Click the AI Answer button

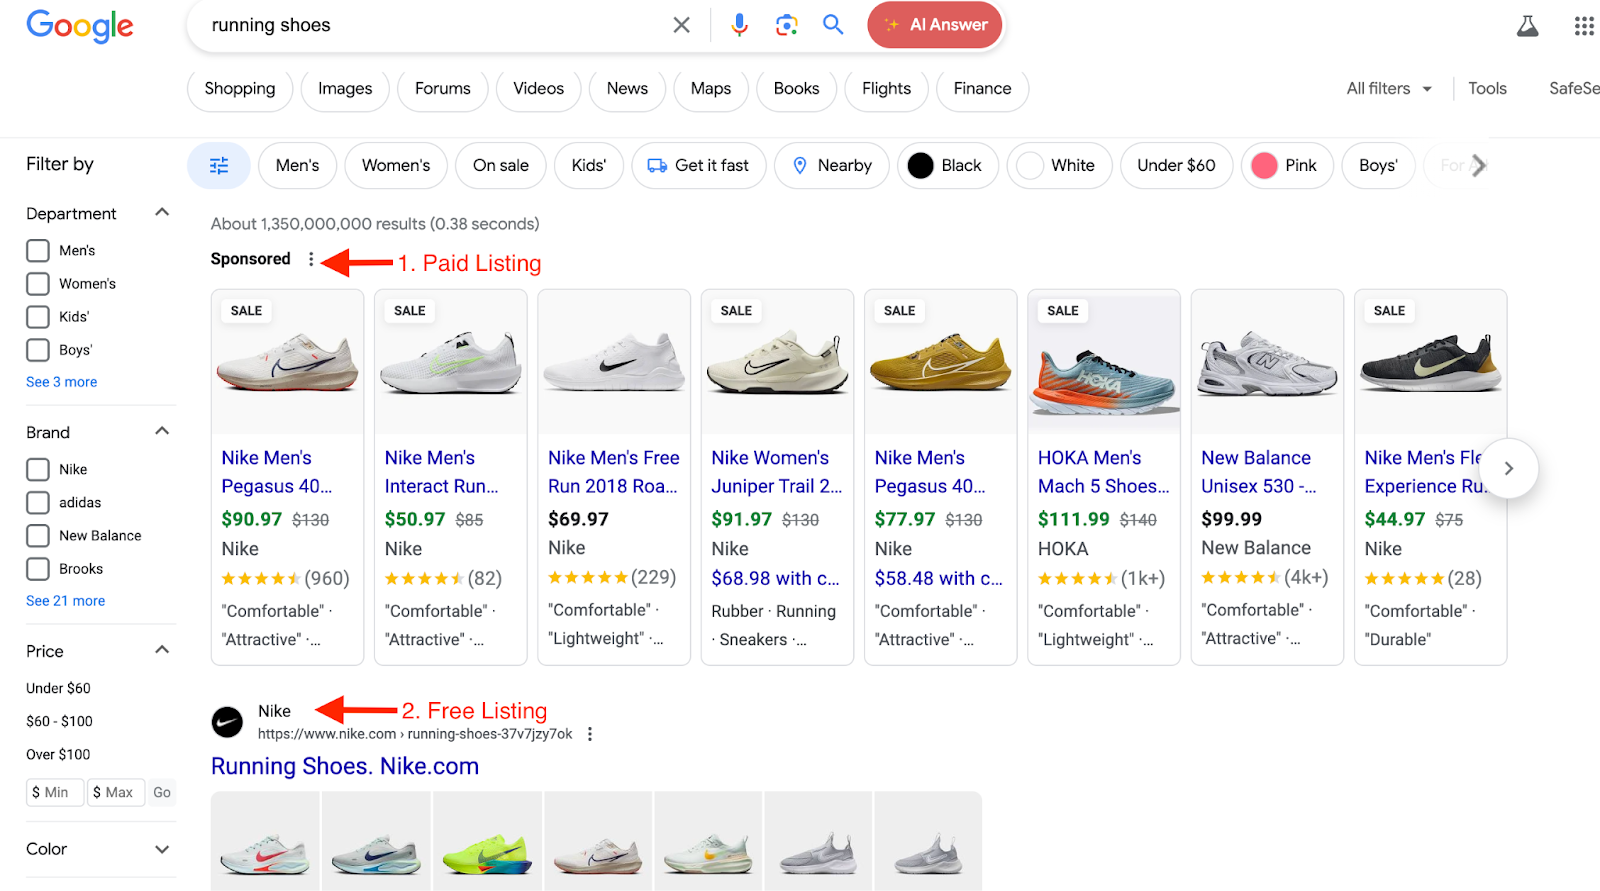pos(935,25)
